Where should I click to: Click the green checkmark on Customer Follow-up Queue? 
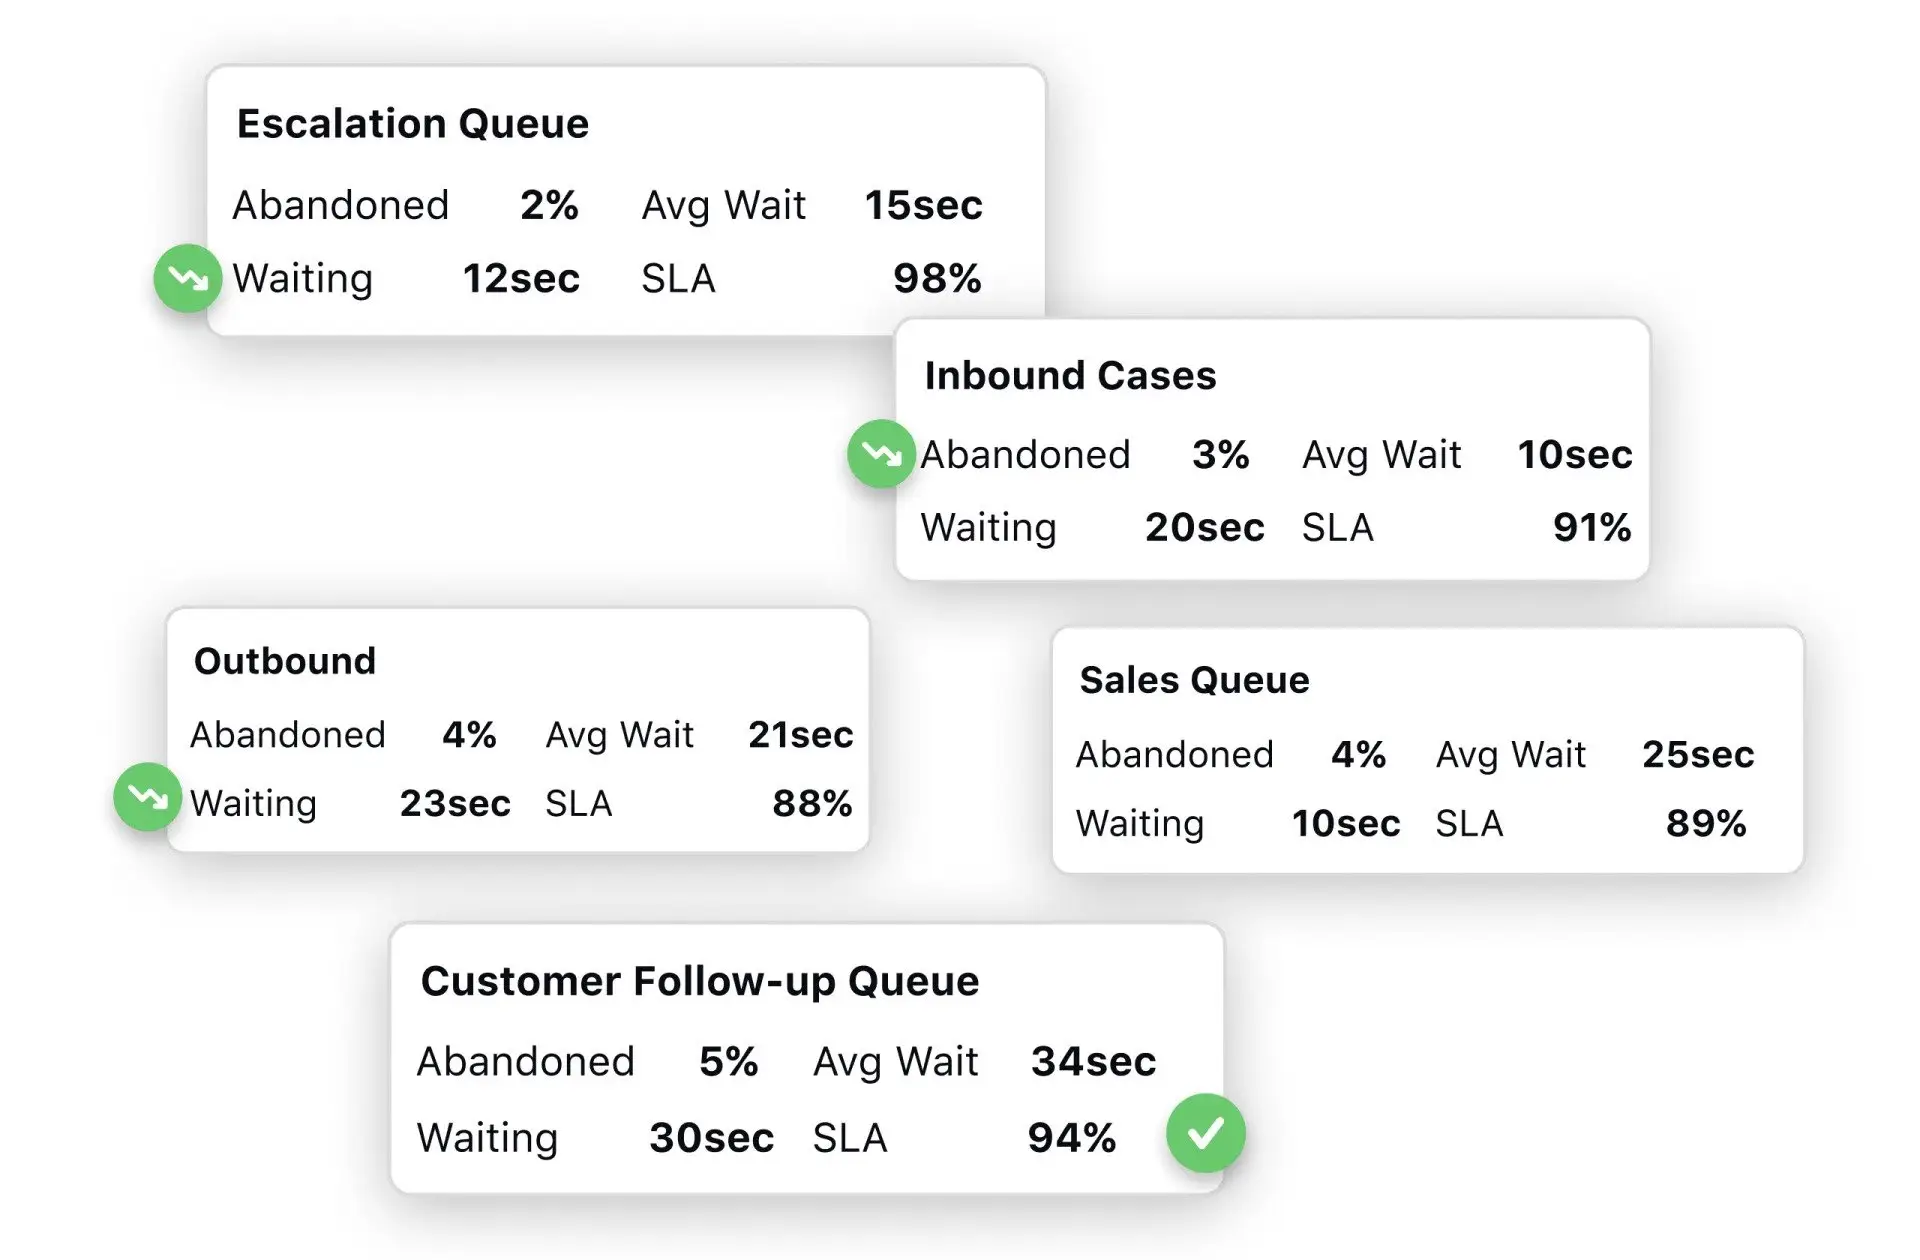[x=1205, y=1133]
